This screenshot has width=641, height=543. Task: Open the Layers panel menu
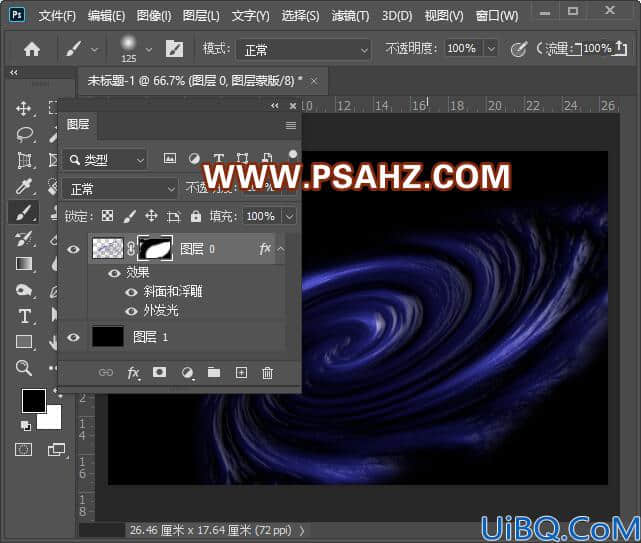291,126
